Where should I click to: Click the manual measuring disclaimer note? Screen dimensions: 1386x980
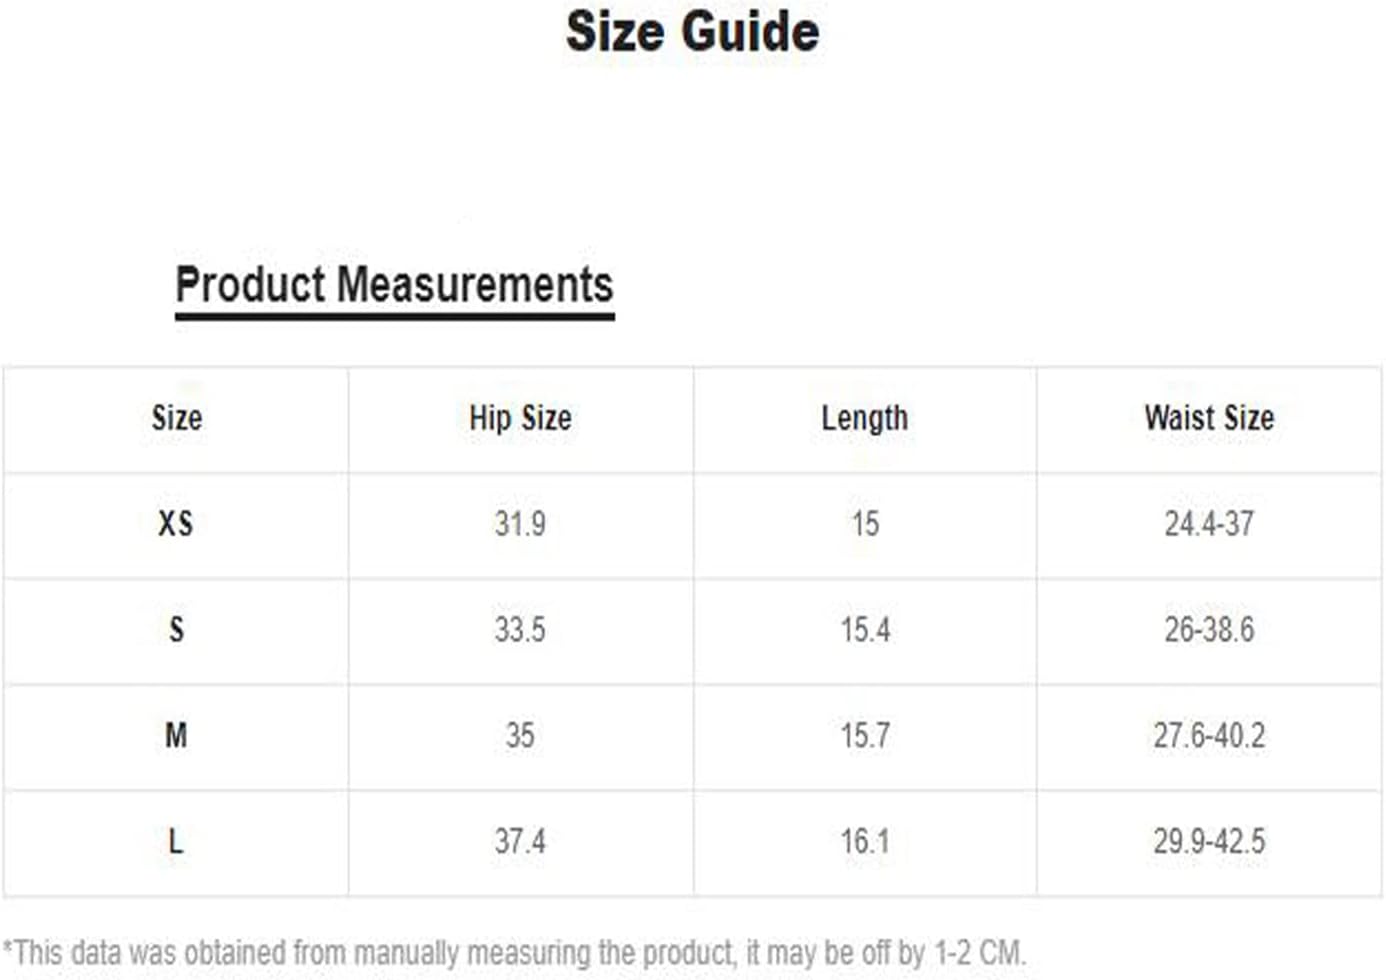click(514, 952)
